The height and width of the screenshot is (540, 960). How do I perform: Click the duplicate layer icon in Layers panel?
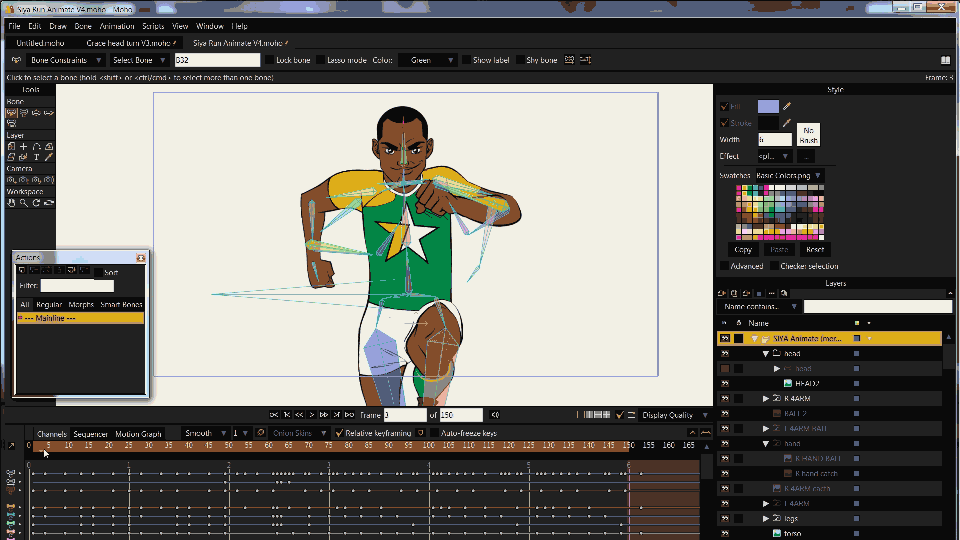[734, 294]
